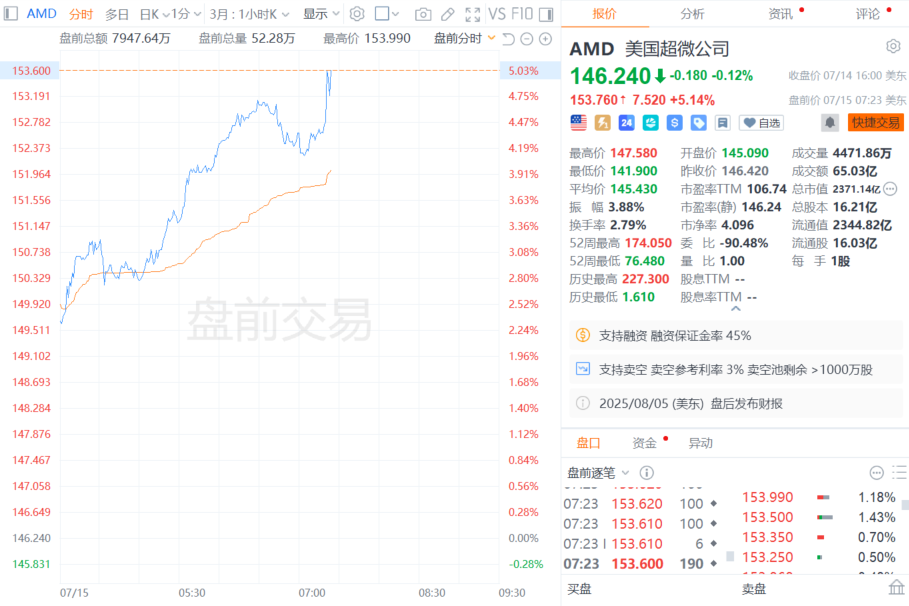Select the 分时 intraday chart tab
The height and width of the screenshot is (606, 909).
click(81, 14)
